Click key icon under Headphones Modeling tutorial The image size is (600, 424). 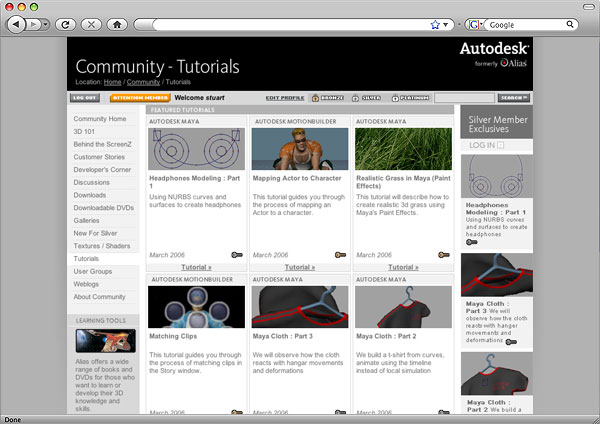[x=235, y=255]
